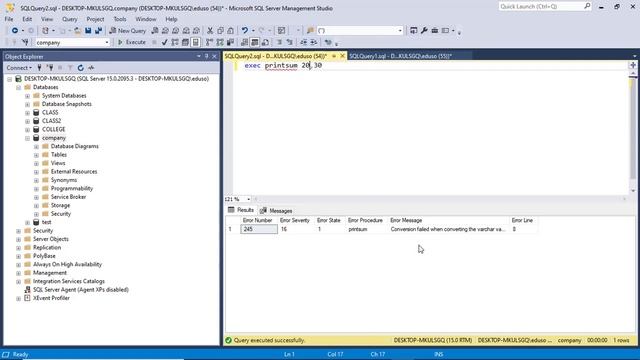Click Comment Out Selected Lines icon
Viewport: 640px width, 360px height.
tap(279, 42)
